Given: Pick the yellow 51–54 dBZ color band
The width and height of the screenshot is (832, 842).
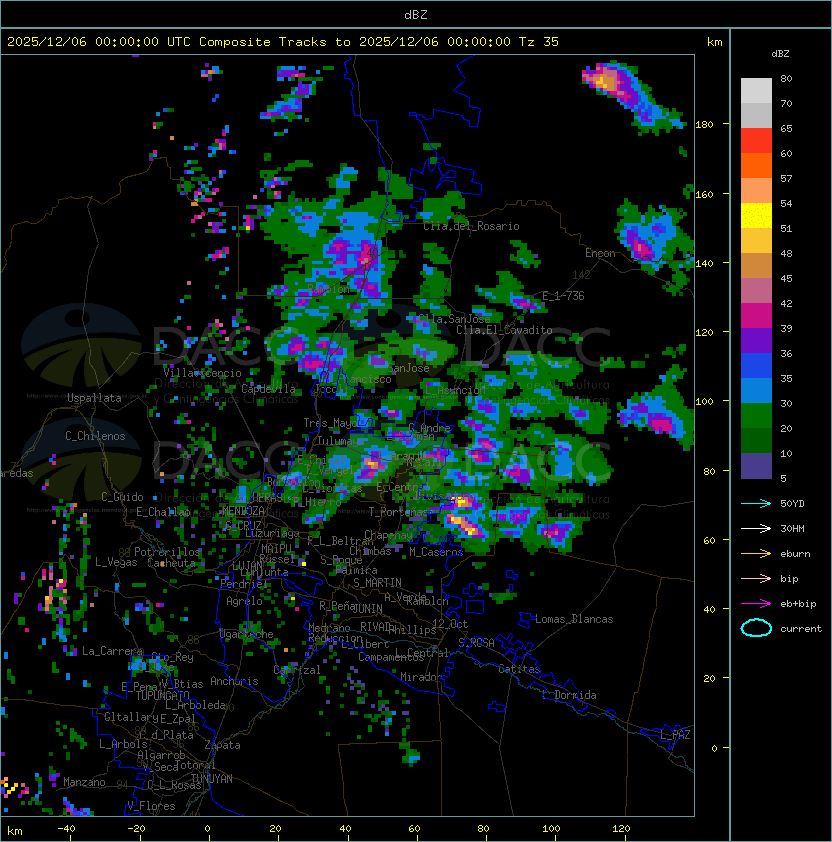Looking at the screenshot, I should point(756,216).
